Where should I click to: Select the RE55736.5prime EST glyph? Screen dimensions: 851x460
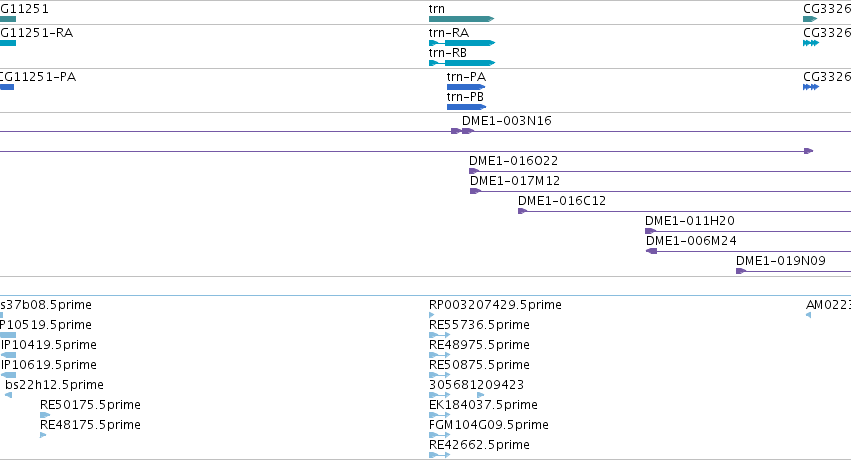tap(440, 335)
